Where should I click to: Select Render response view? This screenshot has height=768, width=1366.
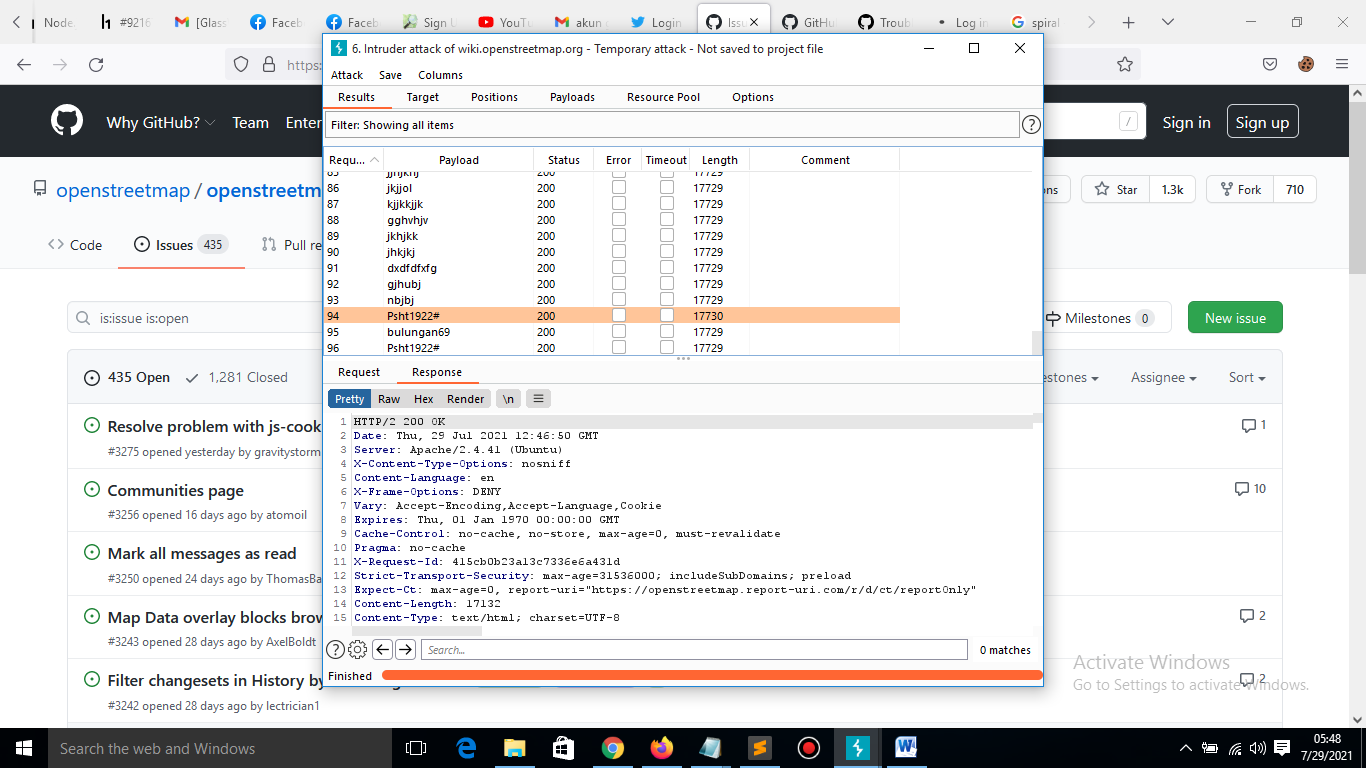click(466, 399)
